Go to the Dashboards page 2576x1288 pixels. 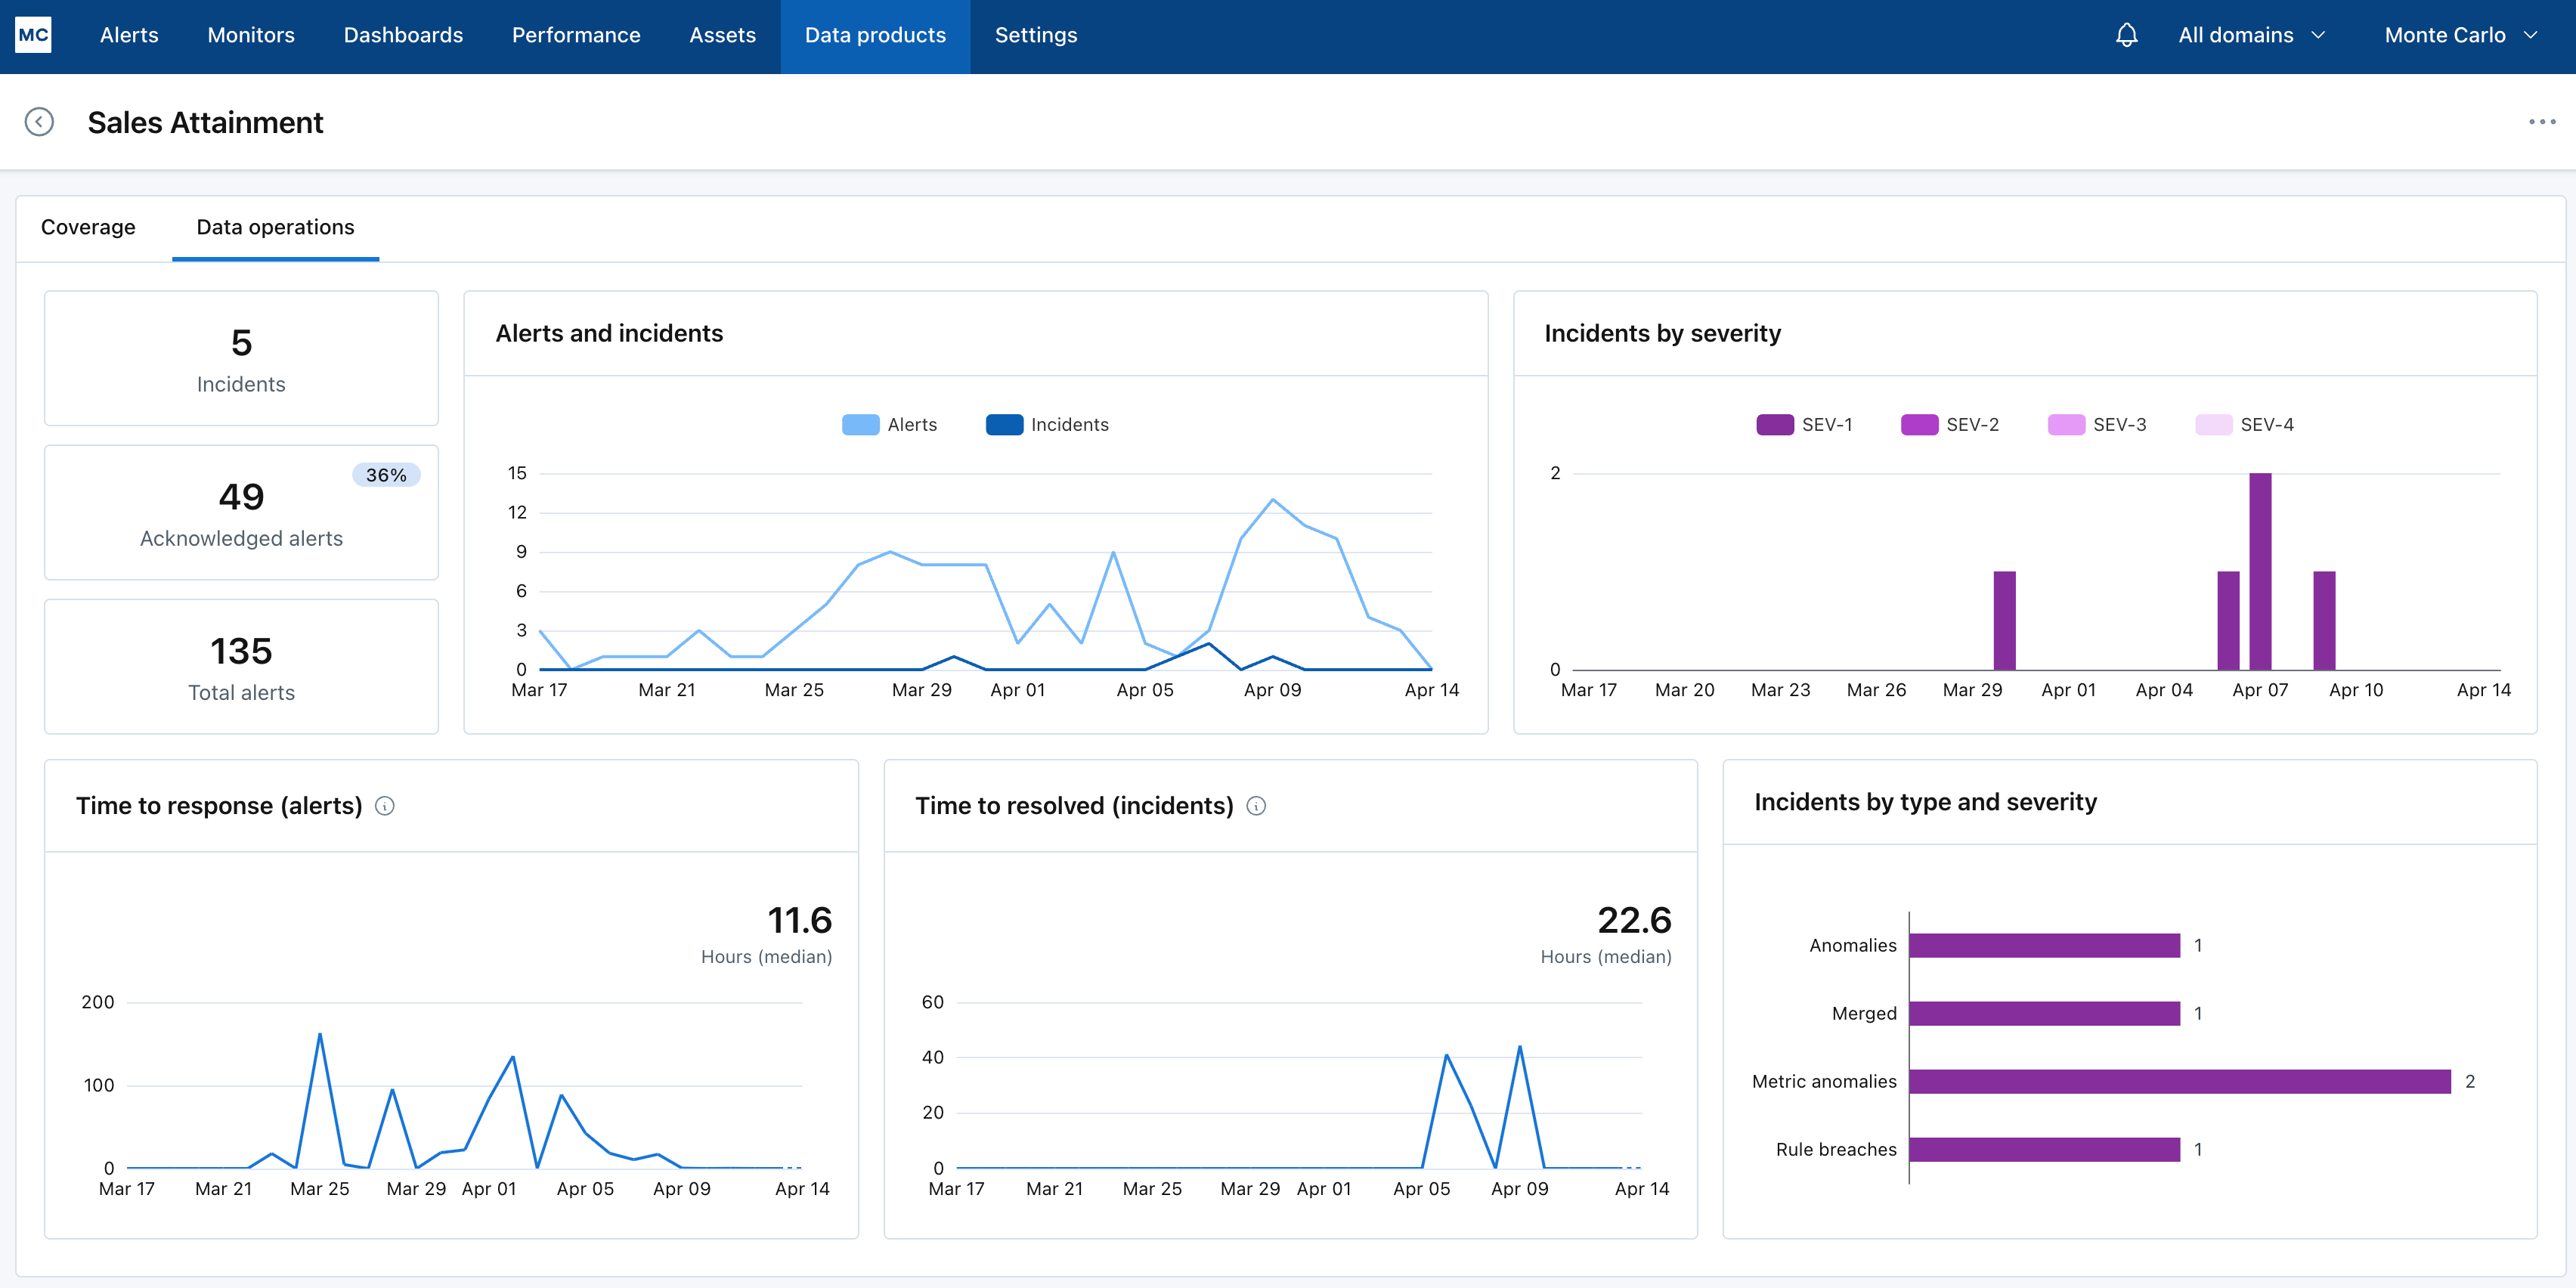point(403,35)
